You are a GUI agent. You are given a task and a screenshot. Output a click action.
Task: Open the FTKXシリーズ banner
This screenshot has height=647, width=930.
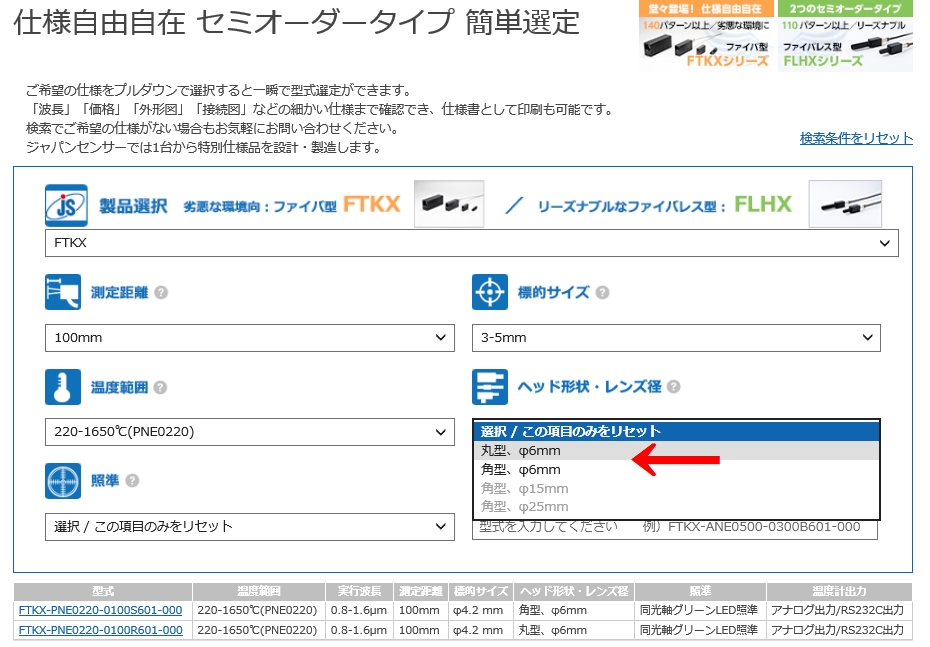tap(706, 36)
